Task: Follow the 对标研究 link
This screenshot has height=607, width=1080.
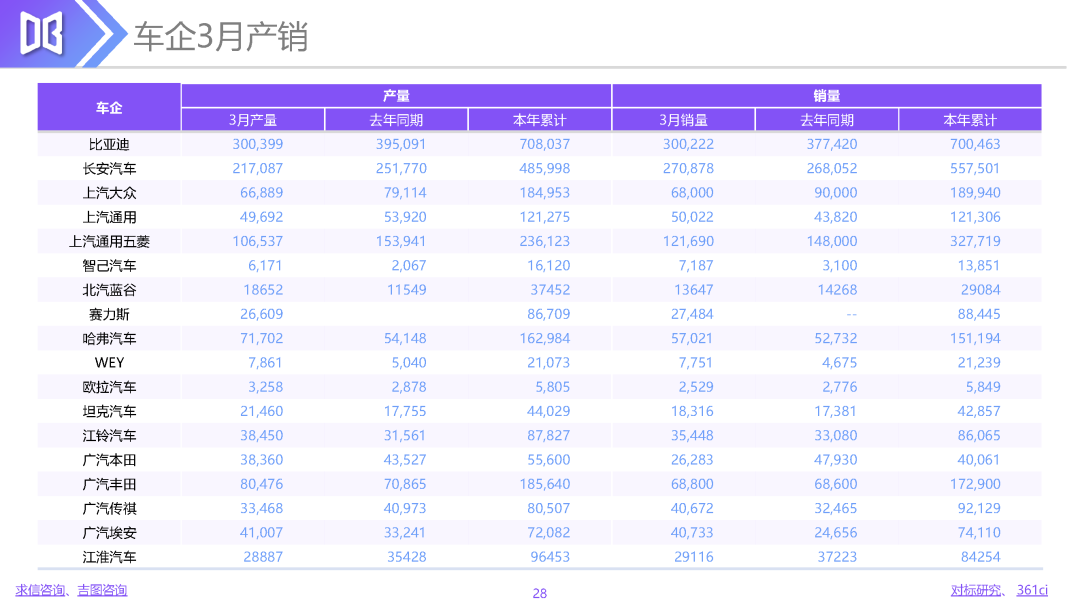Action: point(976,590)
